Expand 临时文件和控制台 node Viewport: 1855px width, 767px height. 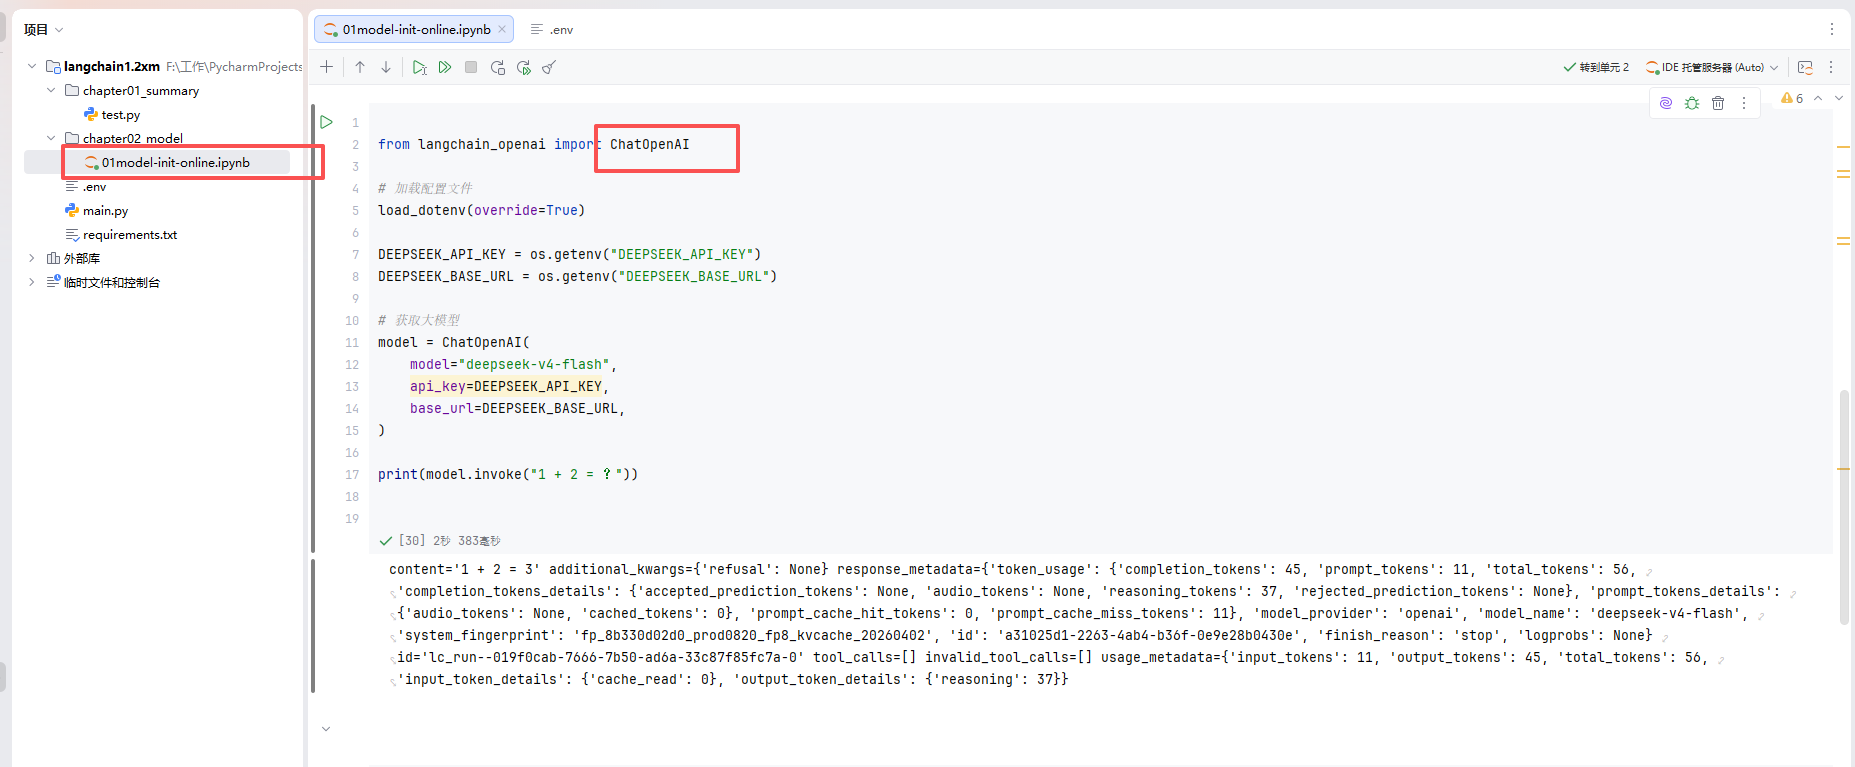[32, 282]
